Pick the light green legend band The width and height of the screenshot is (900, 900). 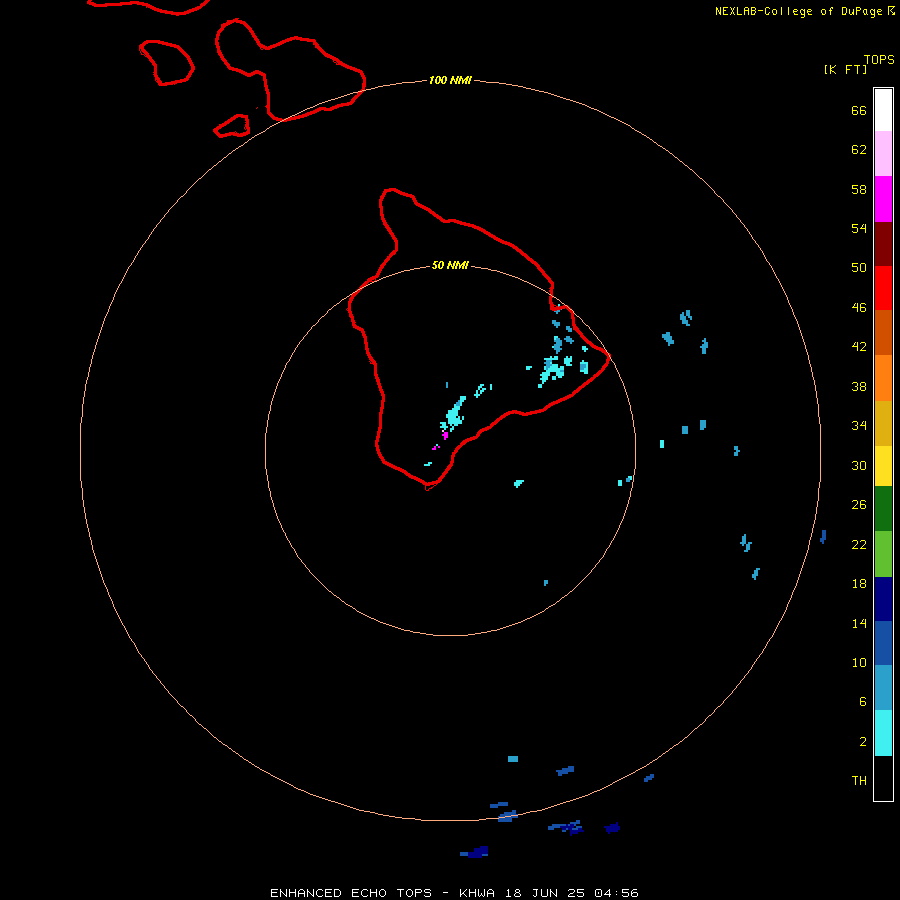(x=883, y=554)
